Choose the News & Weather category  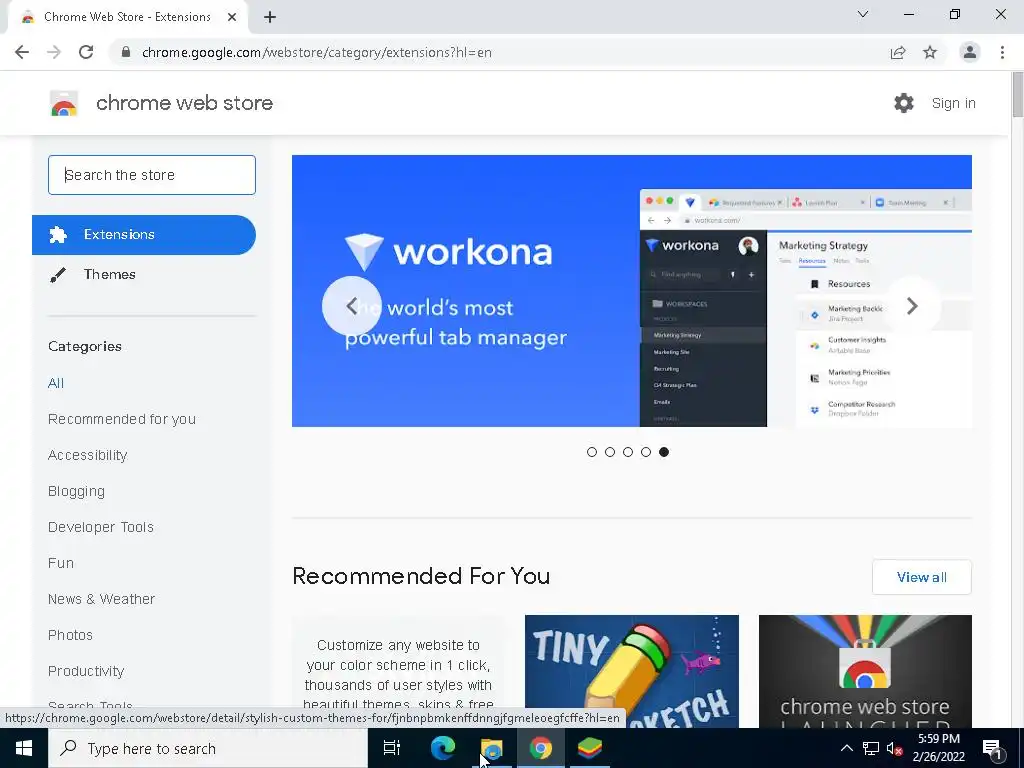point(101,599)
